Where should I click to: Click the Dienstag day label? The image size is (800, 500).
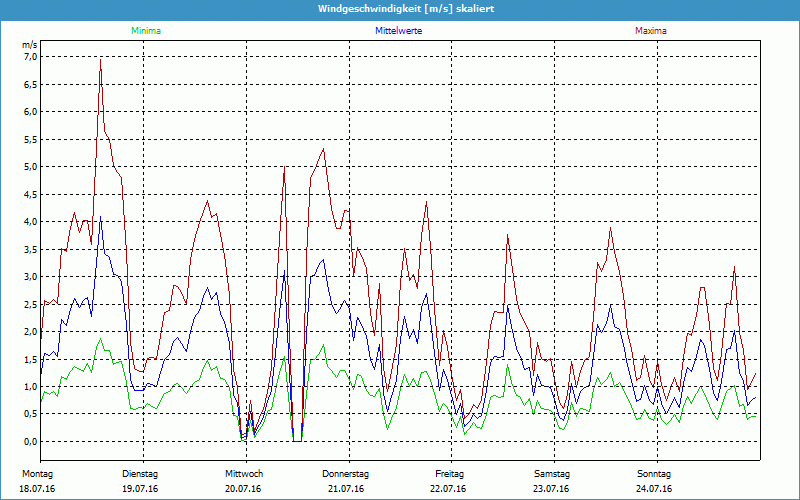pos(140,474)
